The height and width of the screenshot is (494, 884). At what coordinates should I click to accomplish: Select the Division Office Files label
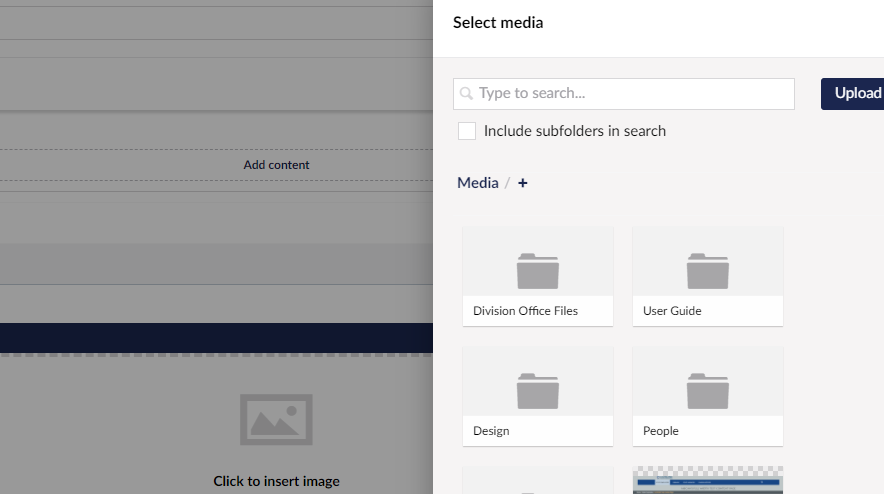click(x=525, y=311)
